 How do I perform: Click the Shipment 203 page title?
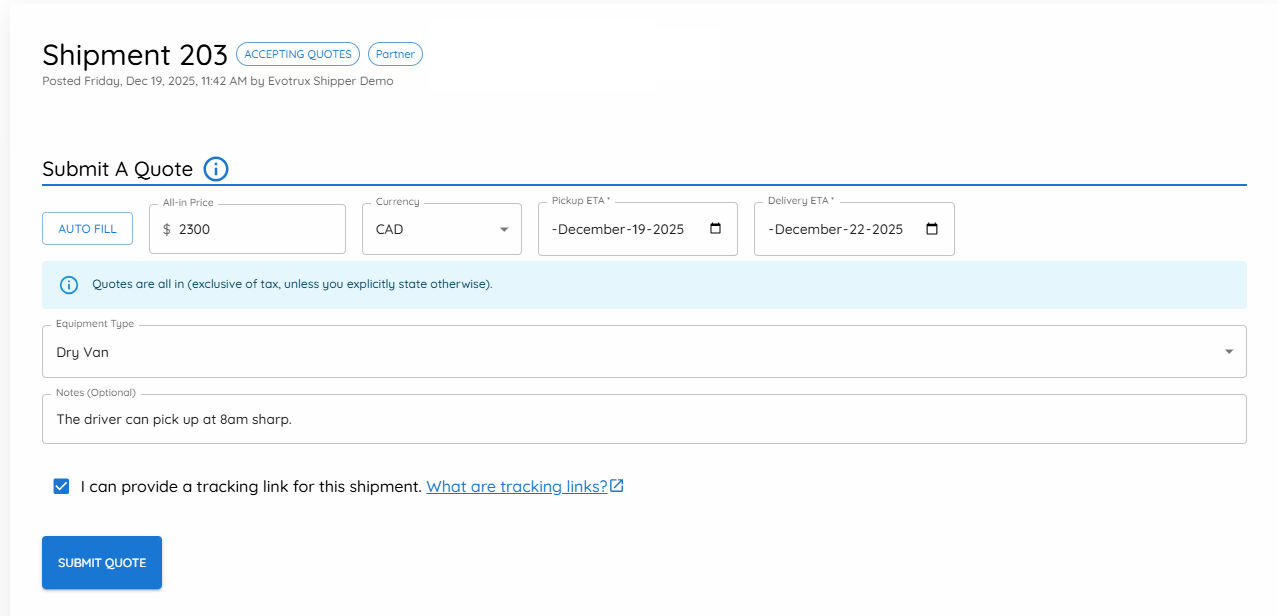tap(135, 54)
